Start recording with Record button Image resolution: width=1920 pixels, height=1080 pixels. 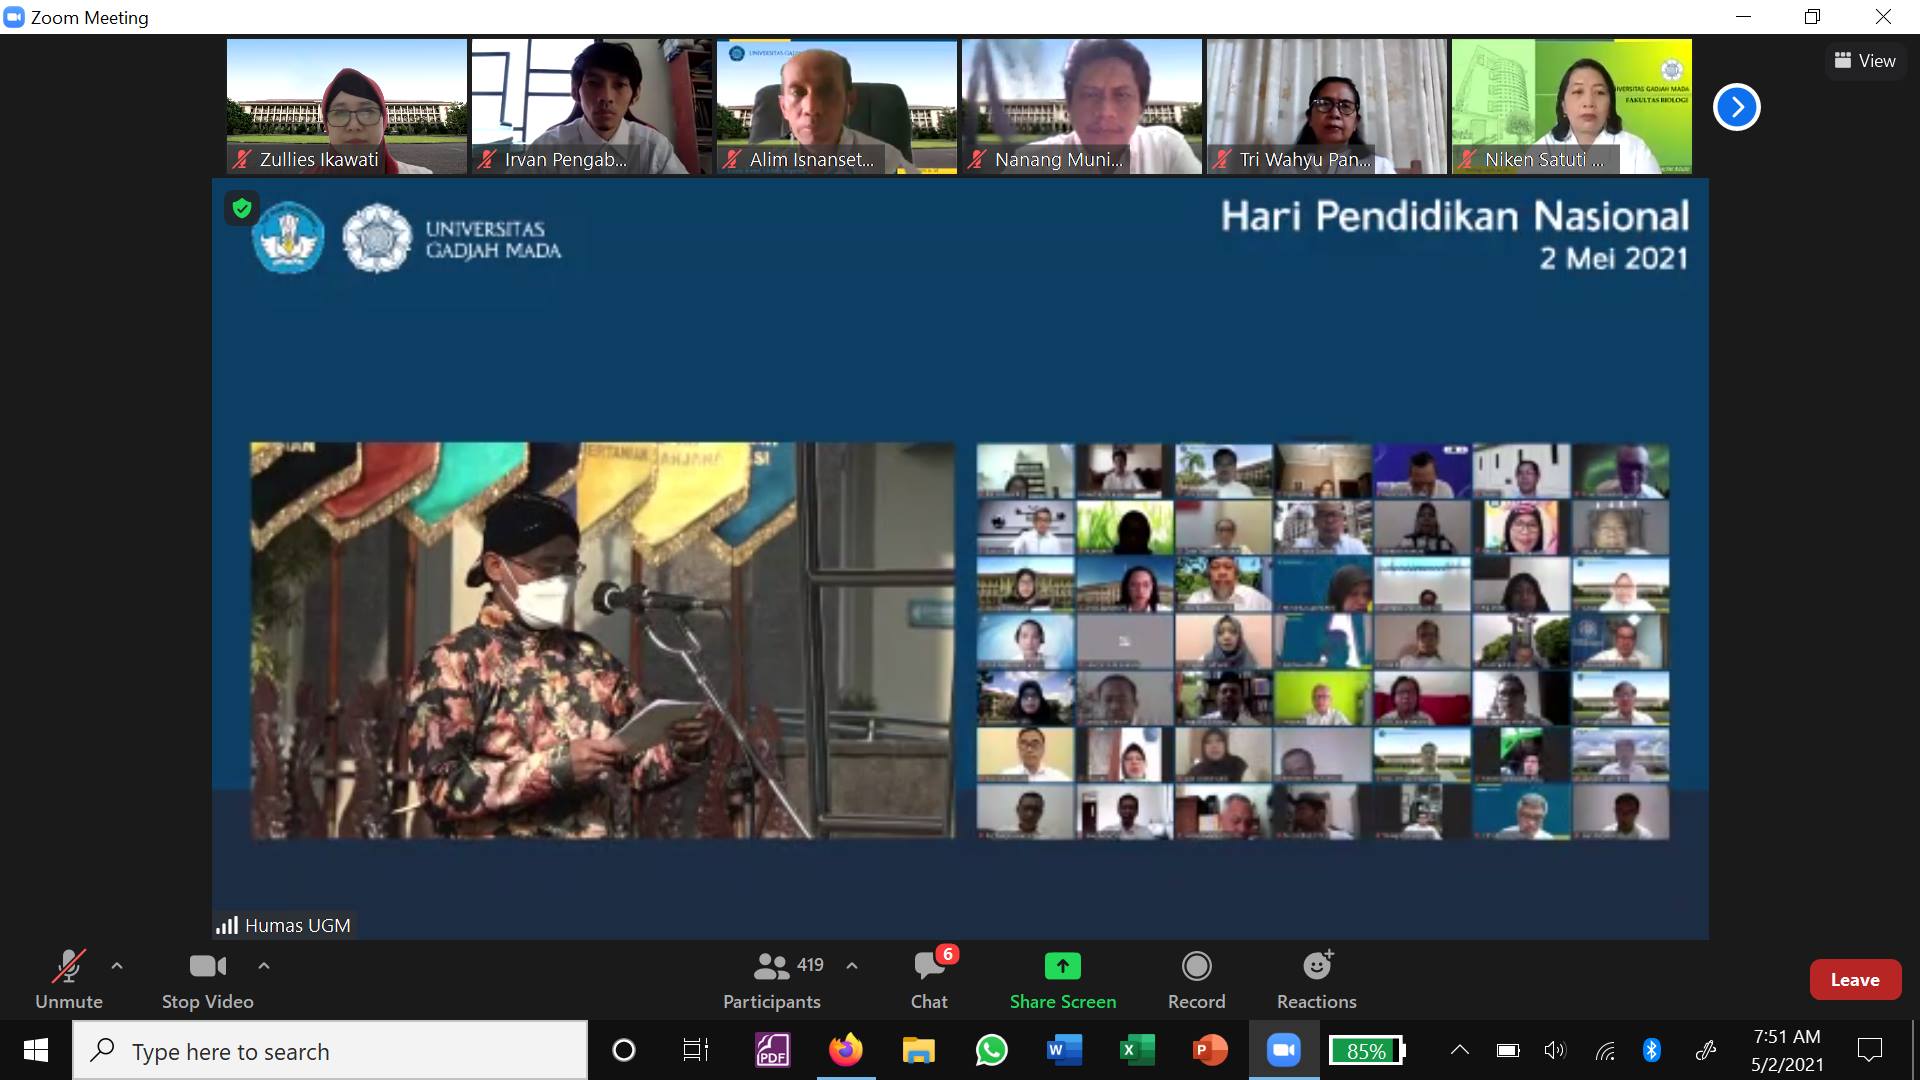(1196, 980)
